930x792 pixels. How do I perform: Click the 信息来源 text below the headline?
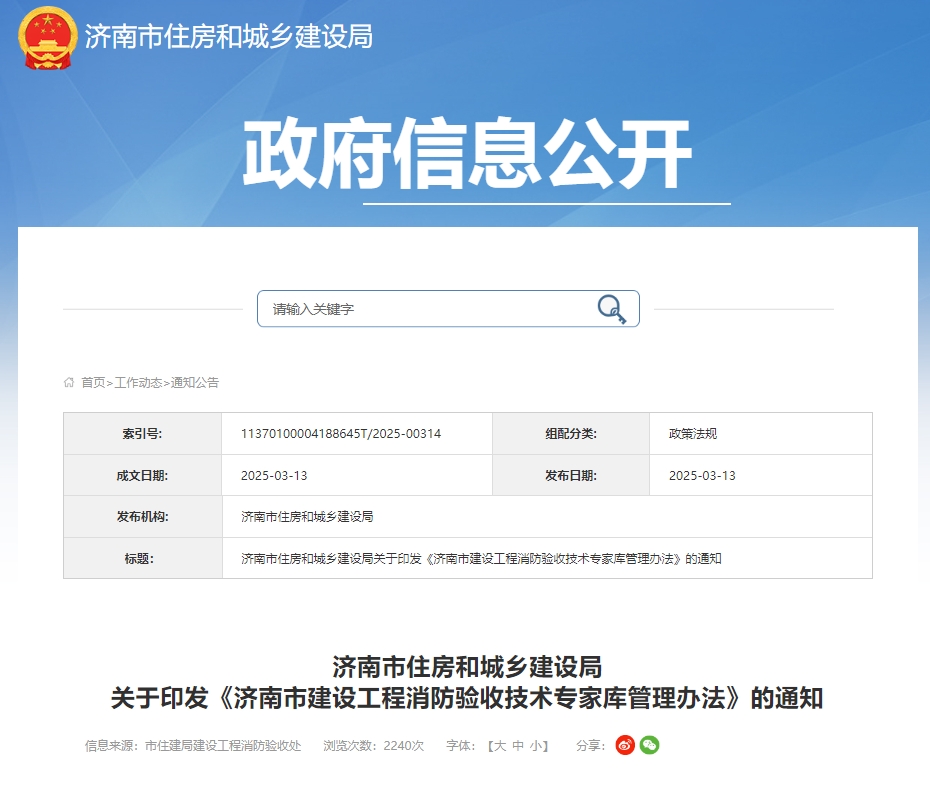[x=193, y=746]
